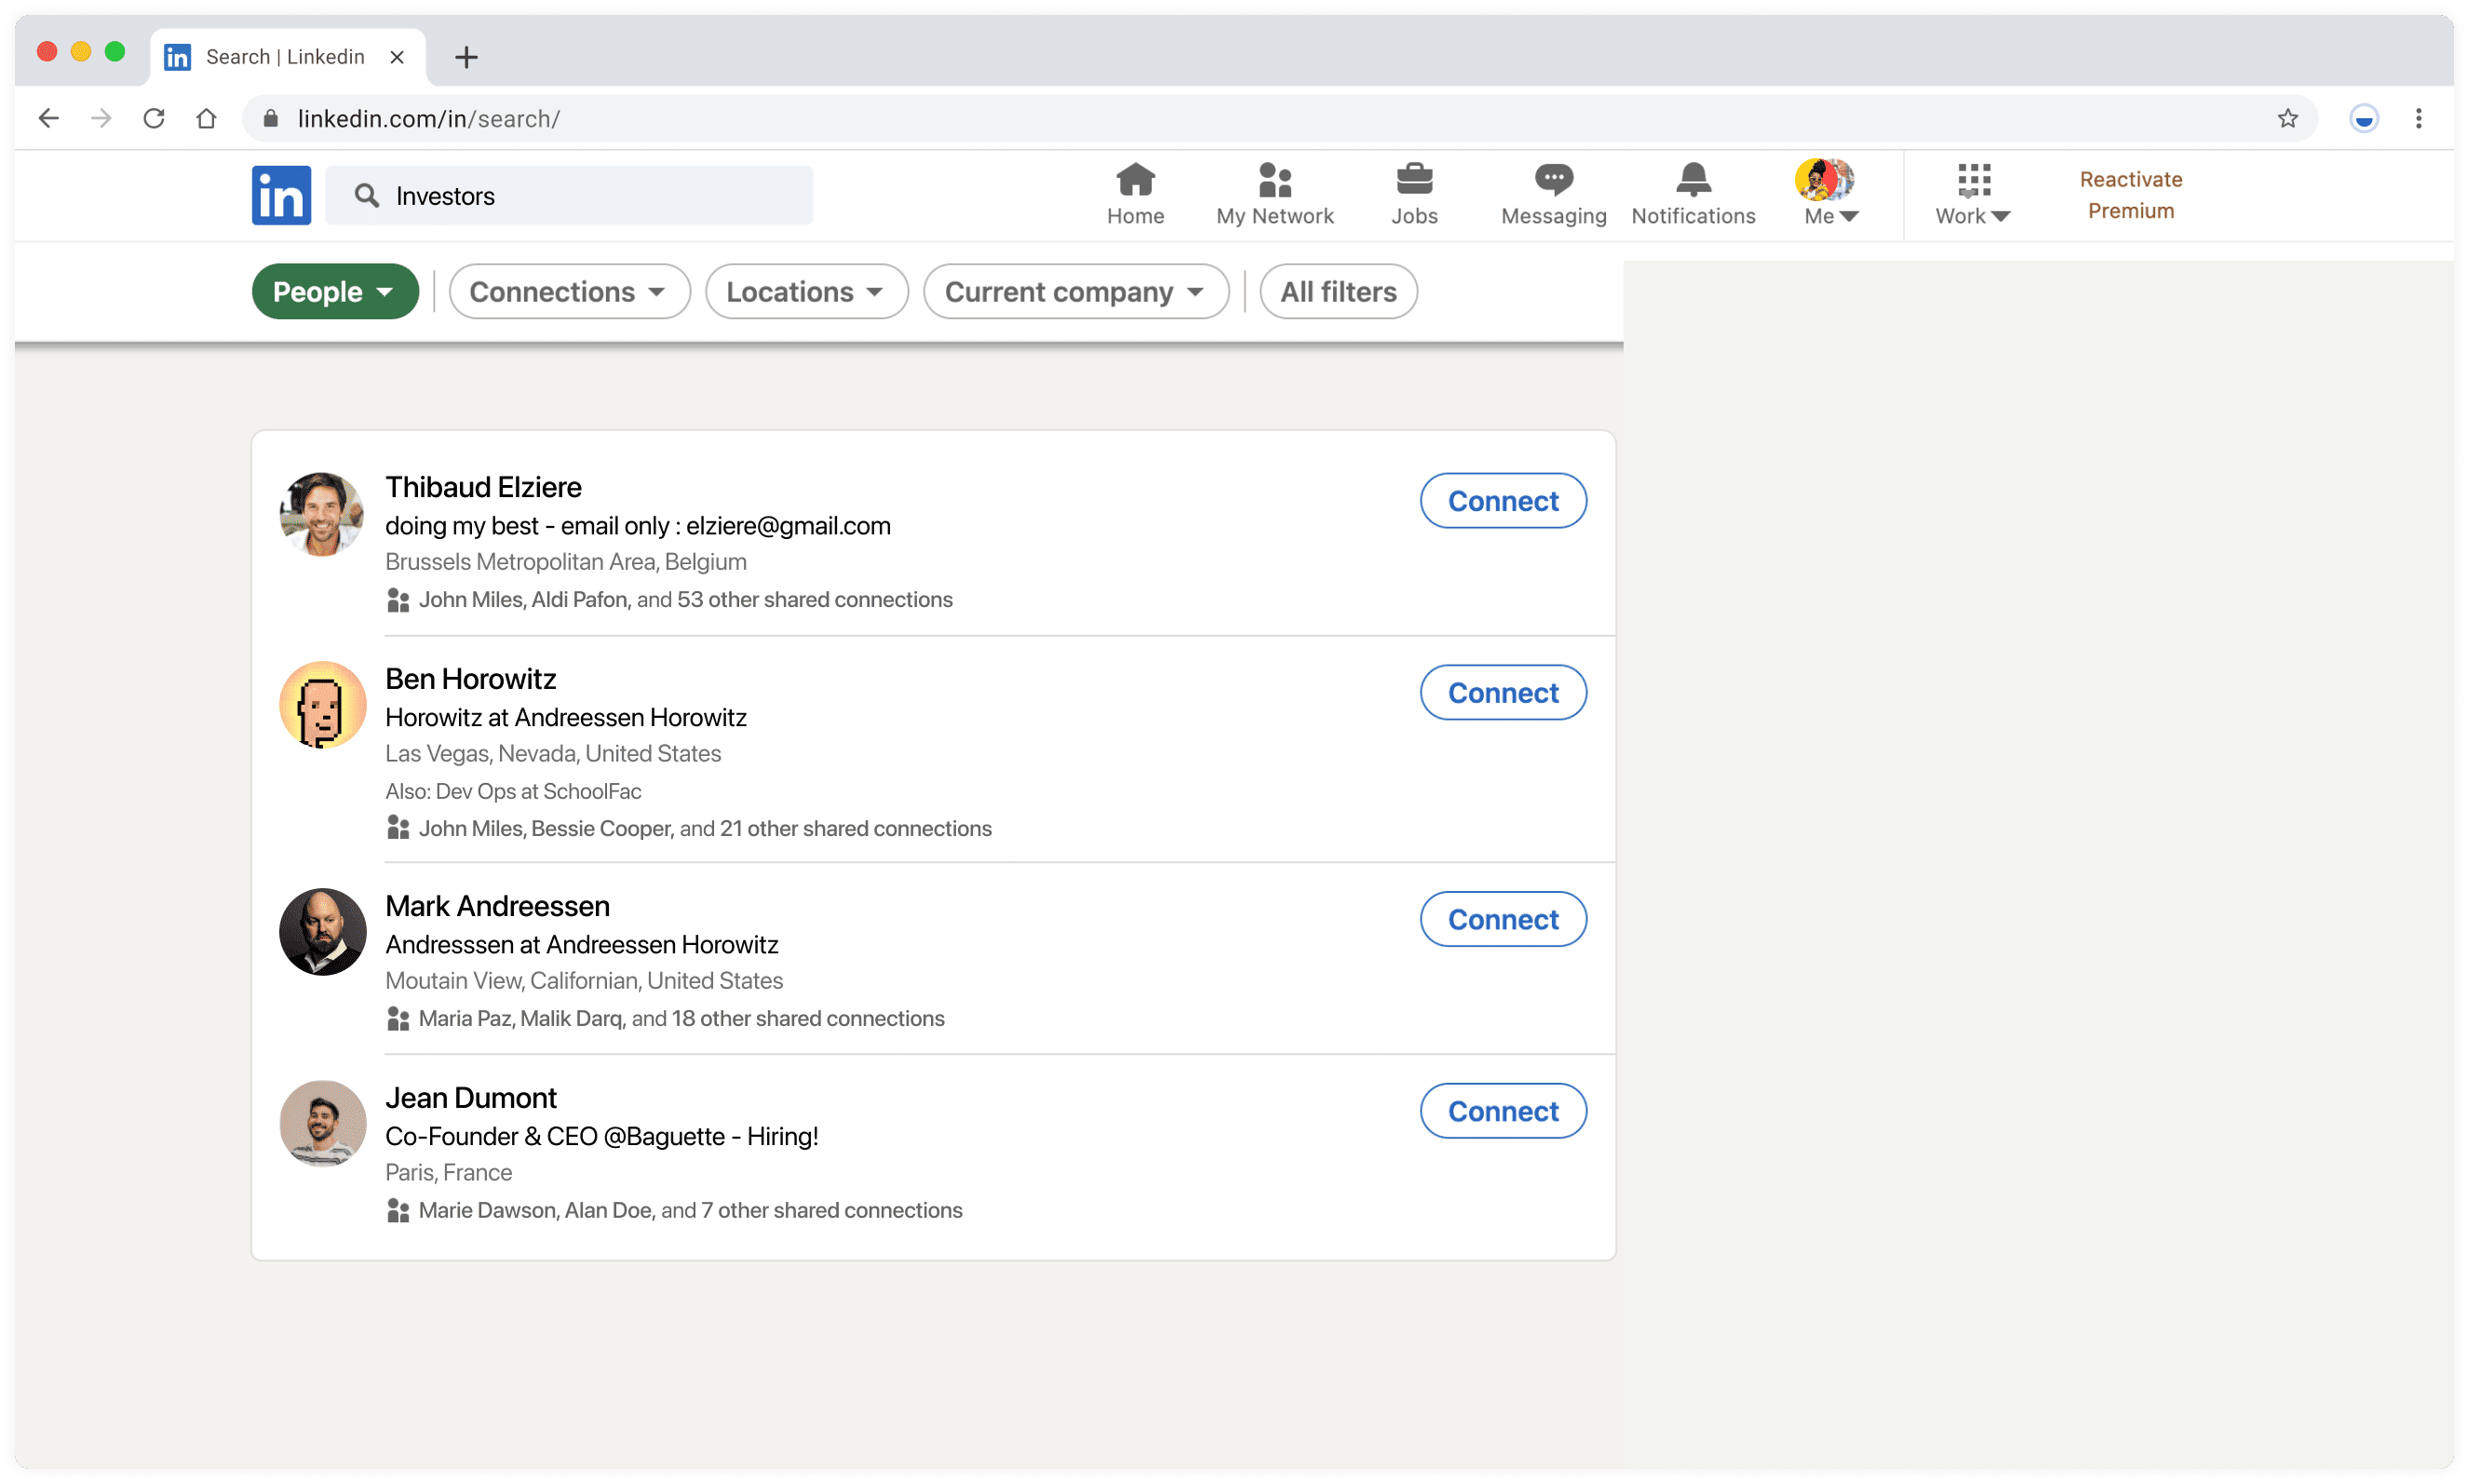Open Thibaud Elziere's profile photo
Viewport: 2469px width, 1484px height.
click(x=322, y=514)
